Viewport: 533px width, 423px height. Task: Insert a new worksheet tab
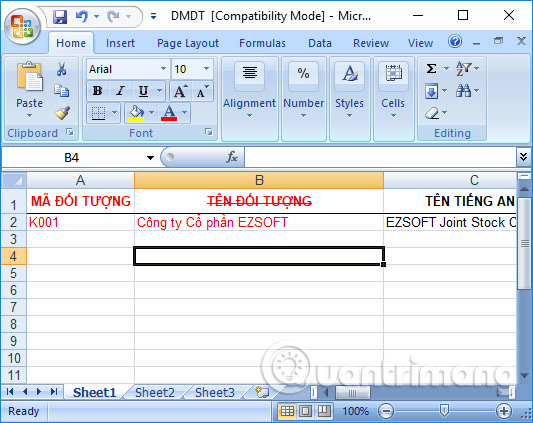click(262, 392)
